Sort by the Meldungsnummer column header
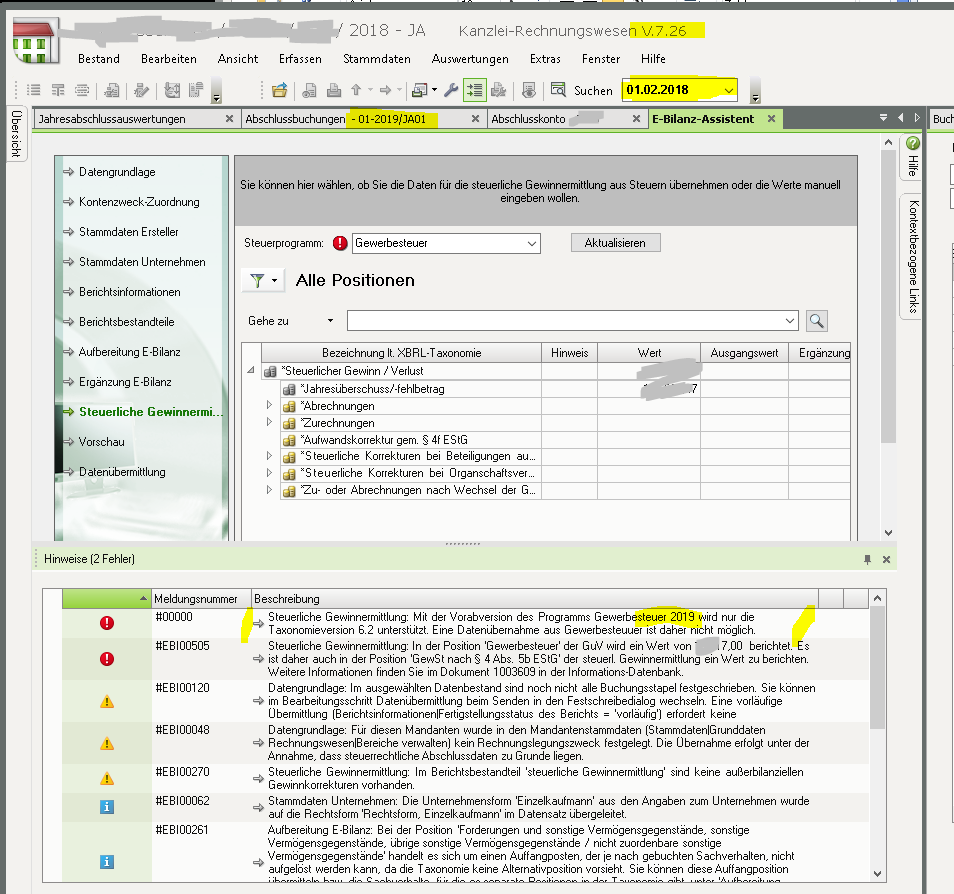 (x=201, y=599)
